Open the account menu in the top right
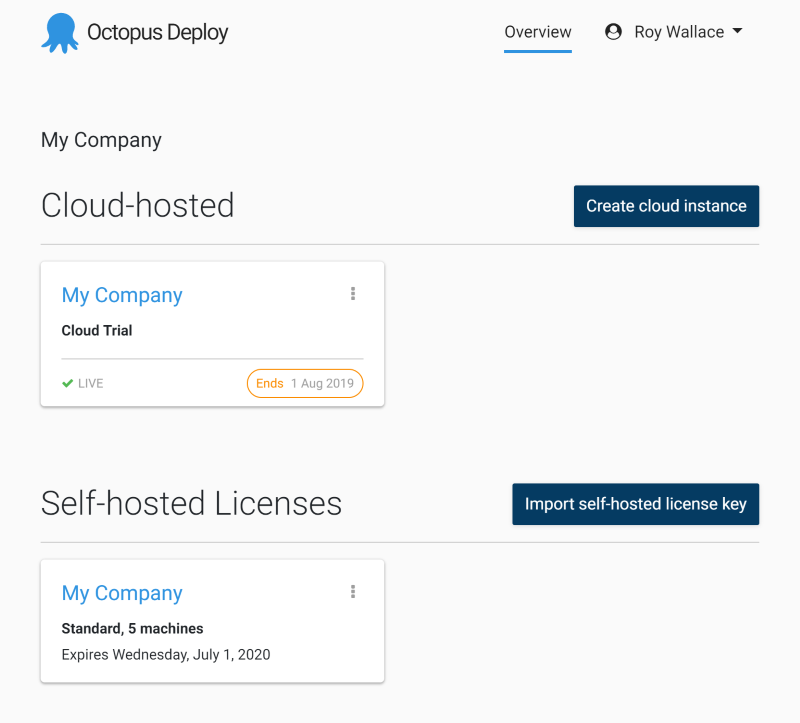 (x=675, y=31)
